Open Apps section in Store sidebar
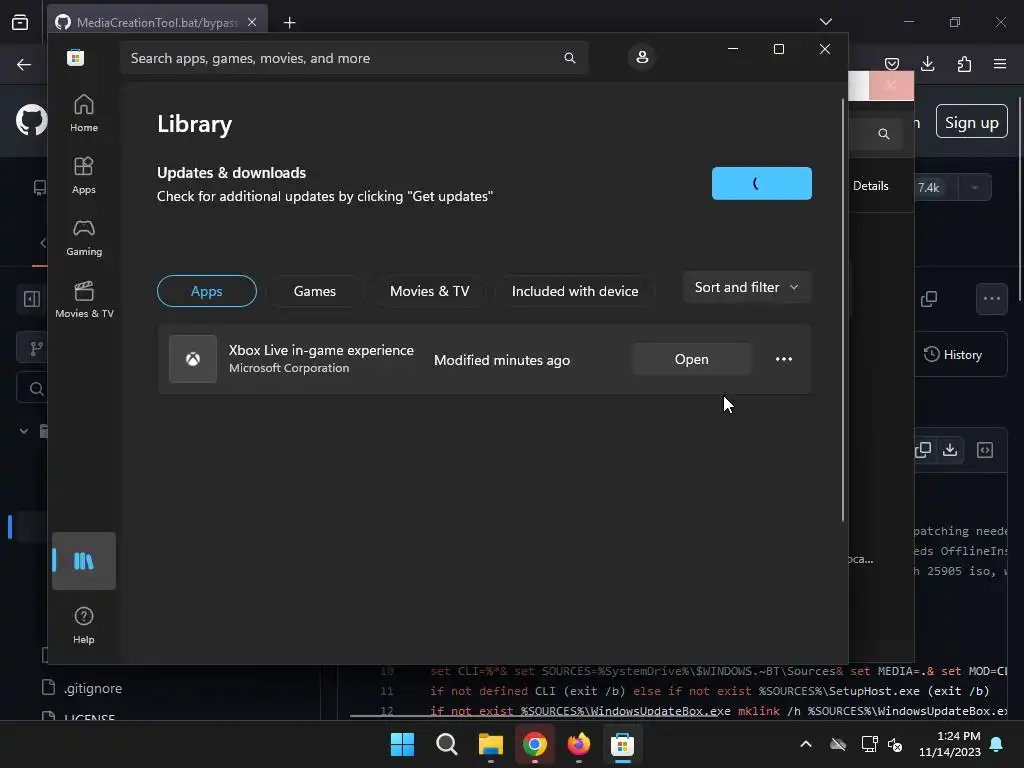Viewport: 1024px width, 768px height. click(x=84, y=176)
